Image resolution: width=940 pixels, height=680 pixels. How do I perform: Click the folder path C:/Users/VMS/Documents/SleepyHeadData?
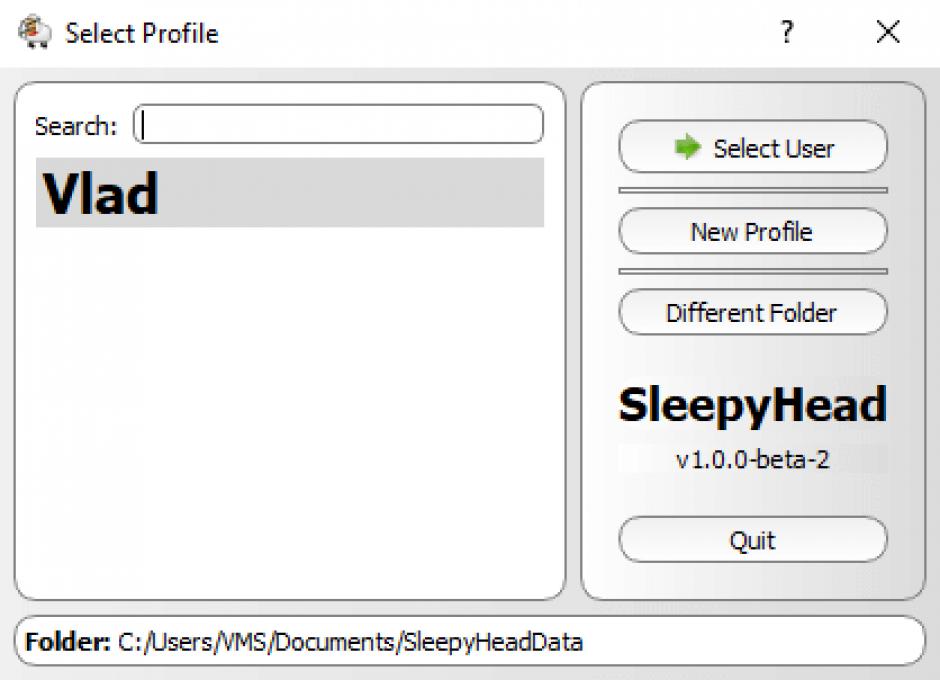point(350,642)
